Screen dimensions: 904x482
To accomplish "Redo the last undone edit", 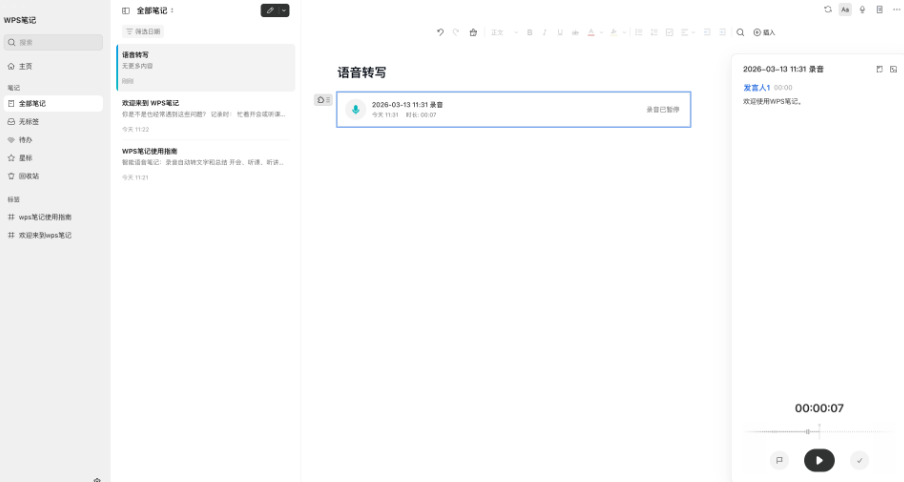I will tap(455, 32).
